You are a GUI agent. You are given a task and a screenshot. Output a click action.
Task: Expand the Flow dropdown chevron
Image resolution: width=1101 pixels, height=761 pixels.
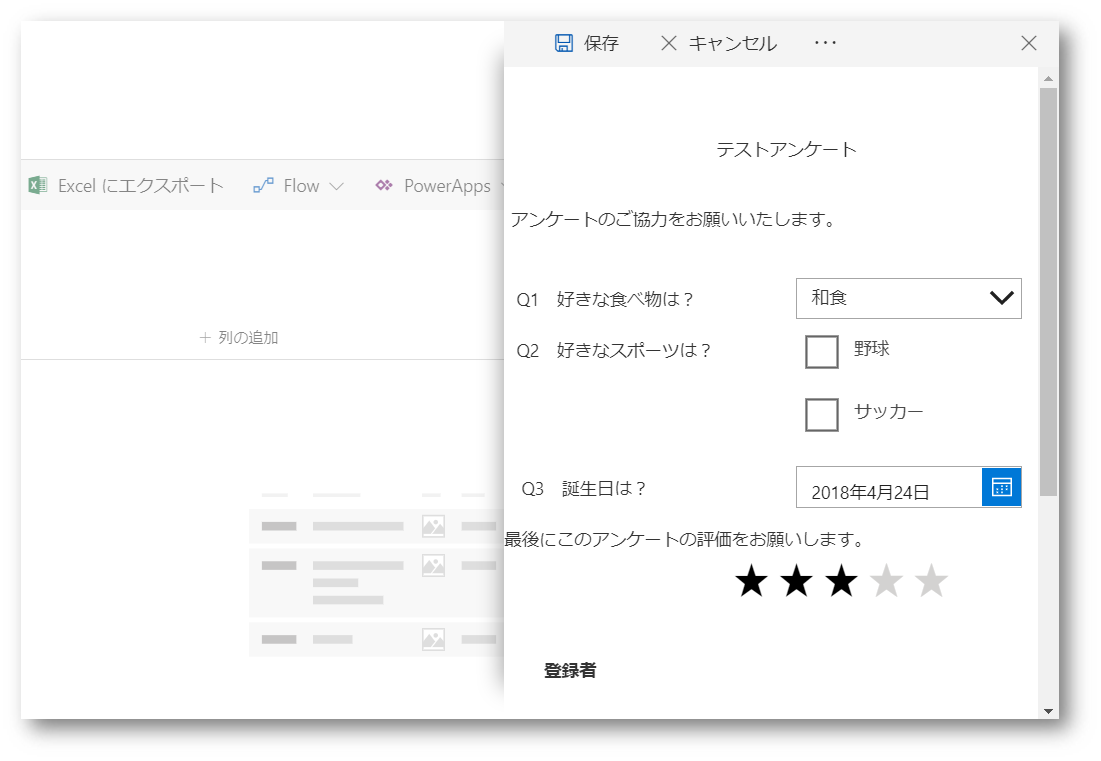pos(336,186)
